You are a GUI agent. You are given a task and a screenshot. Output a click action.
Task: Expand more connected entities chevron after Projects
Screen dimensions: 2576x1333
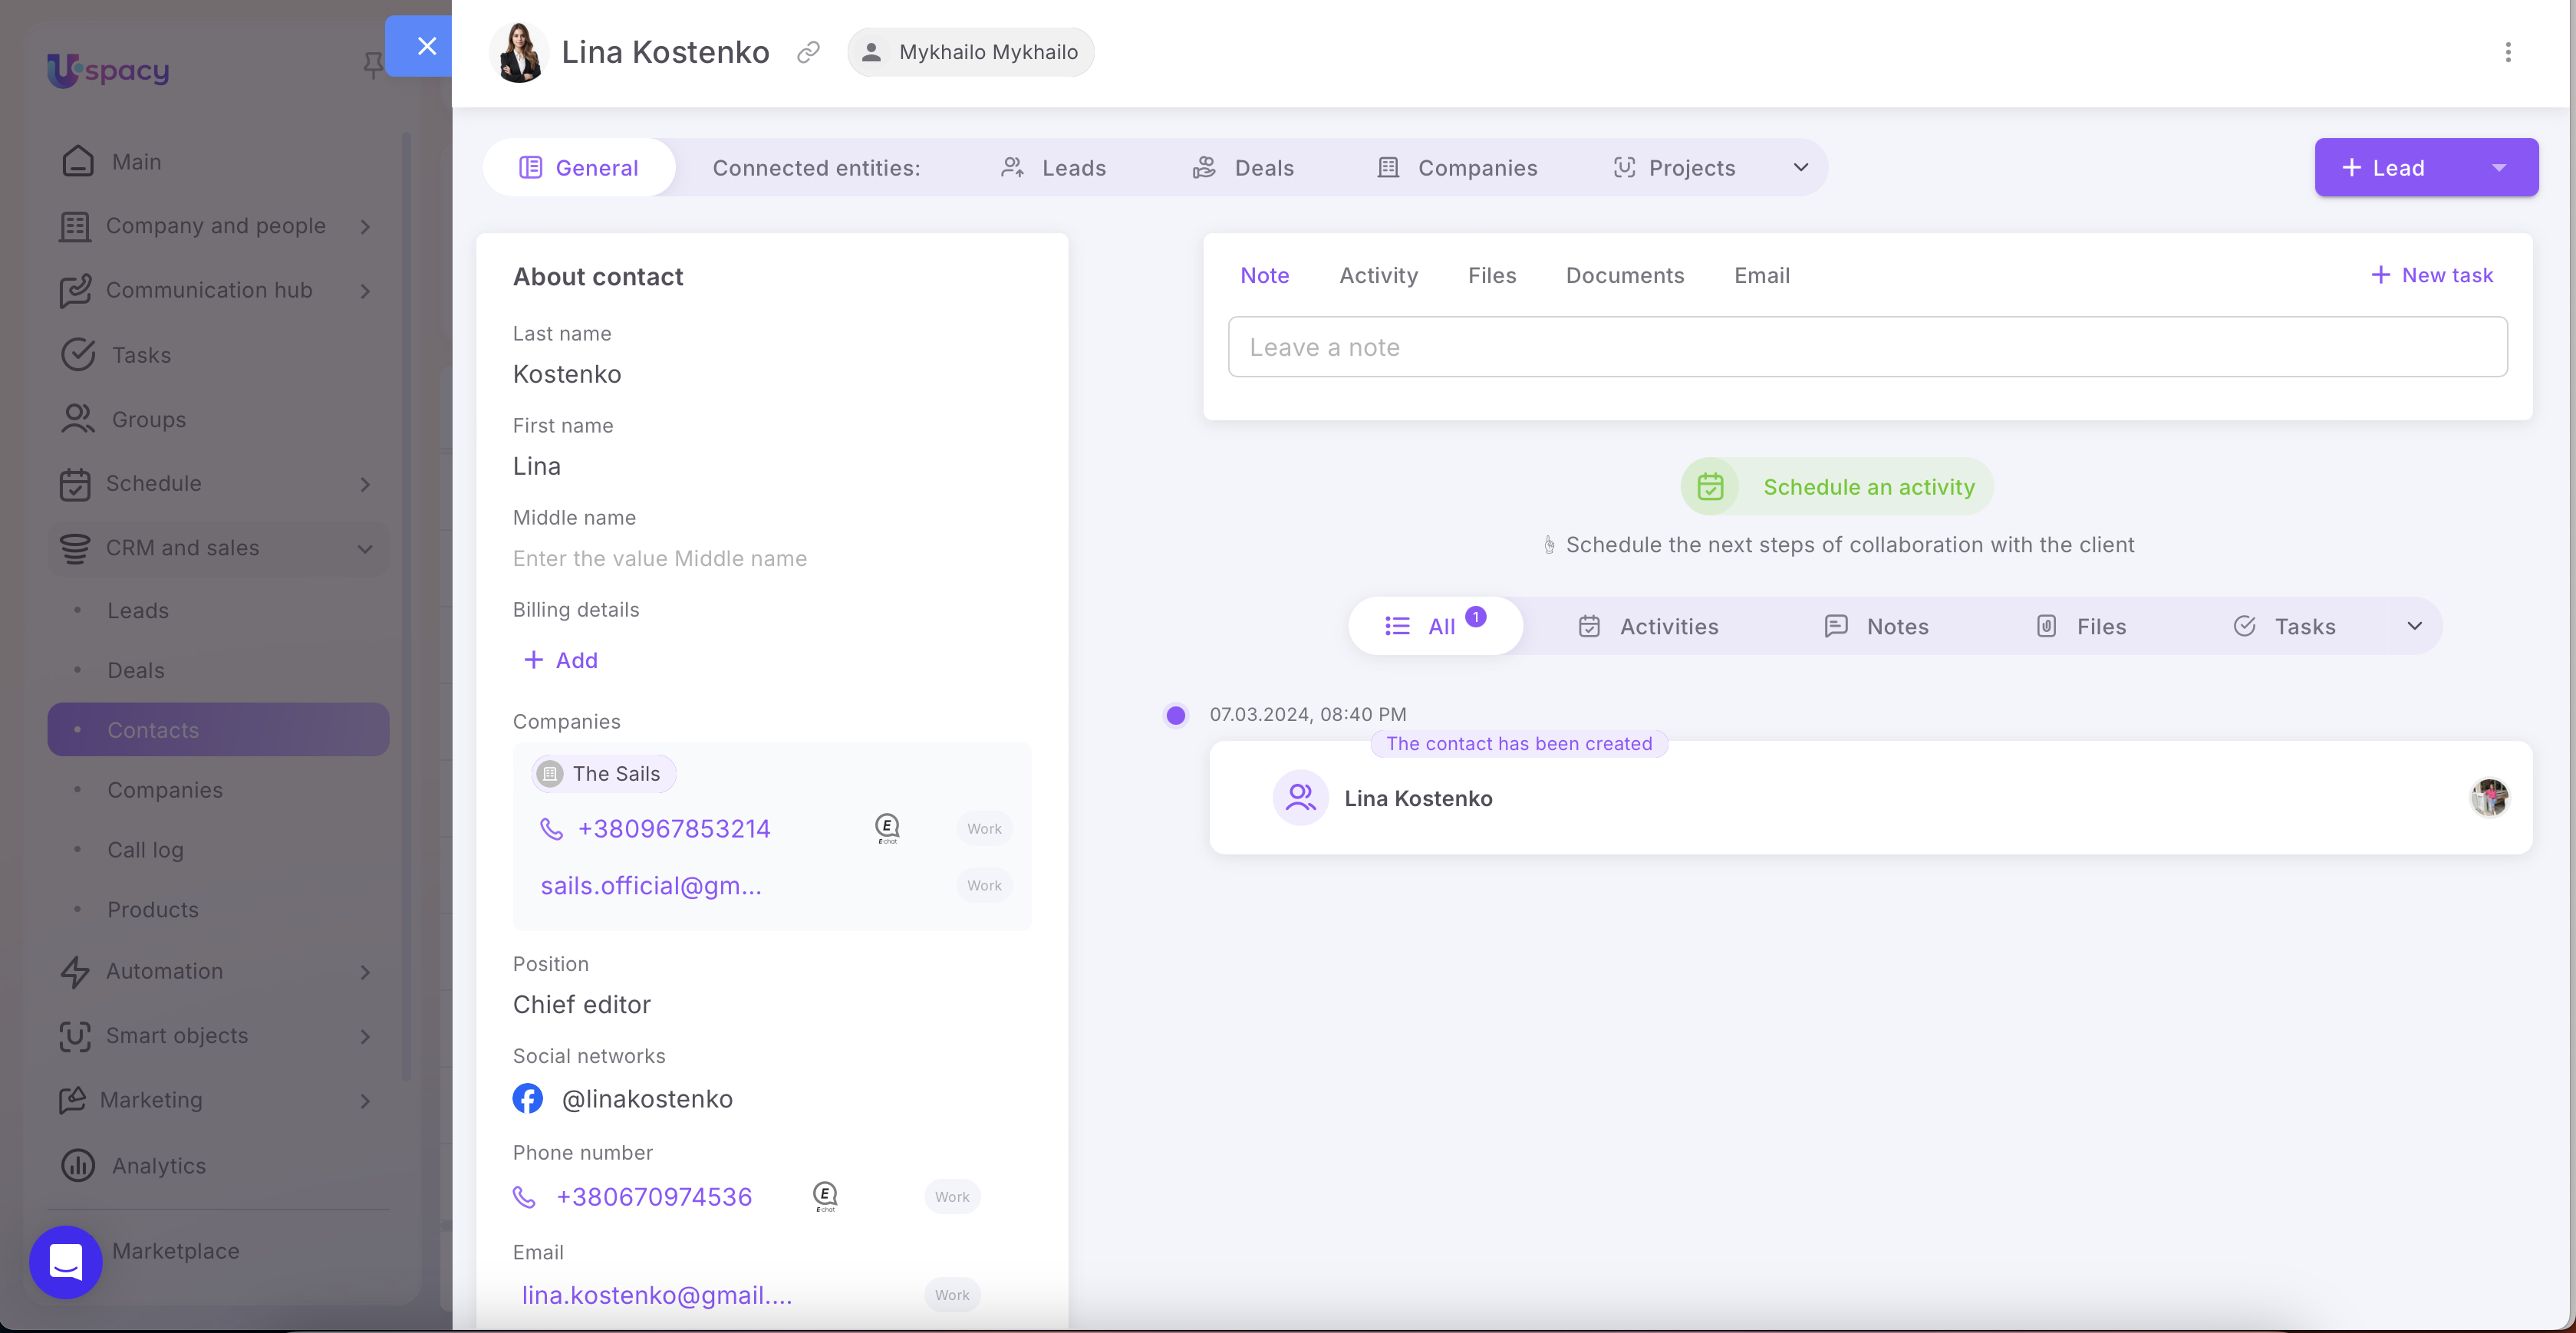tap(1801, 168)
